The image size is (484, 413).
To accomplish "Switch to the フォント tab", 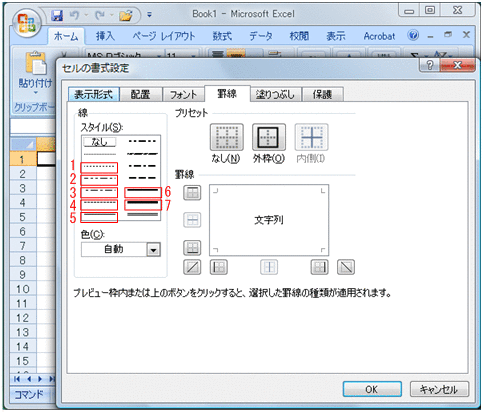I will click(183, 95).
